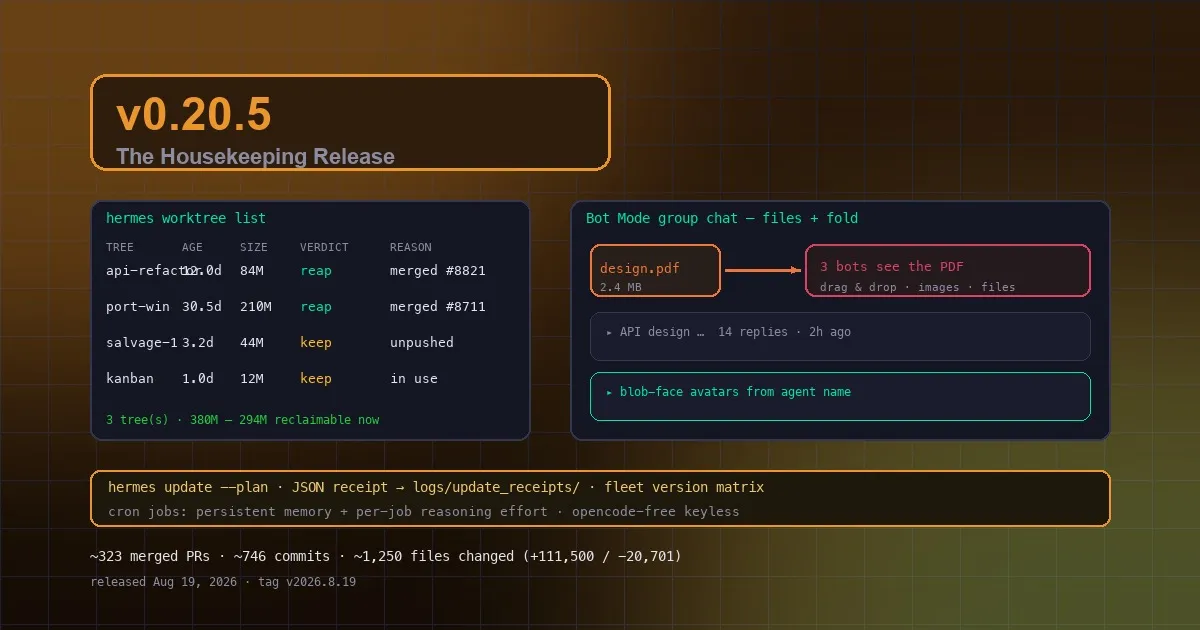Screen dimensions: 1200x630
Task: Click the VERDICT column header
Action: 324,247
